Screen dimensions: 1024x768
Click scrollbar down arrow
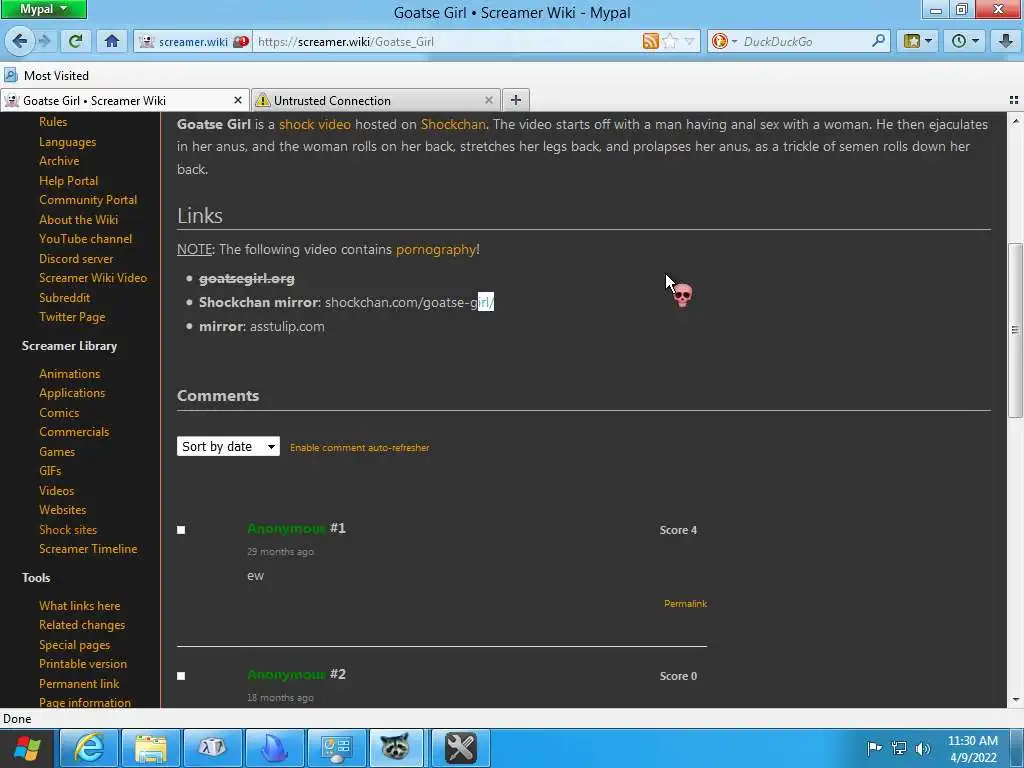1015,700
